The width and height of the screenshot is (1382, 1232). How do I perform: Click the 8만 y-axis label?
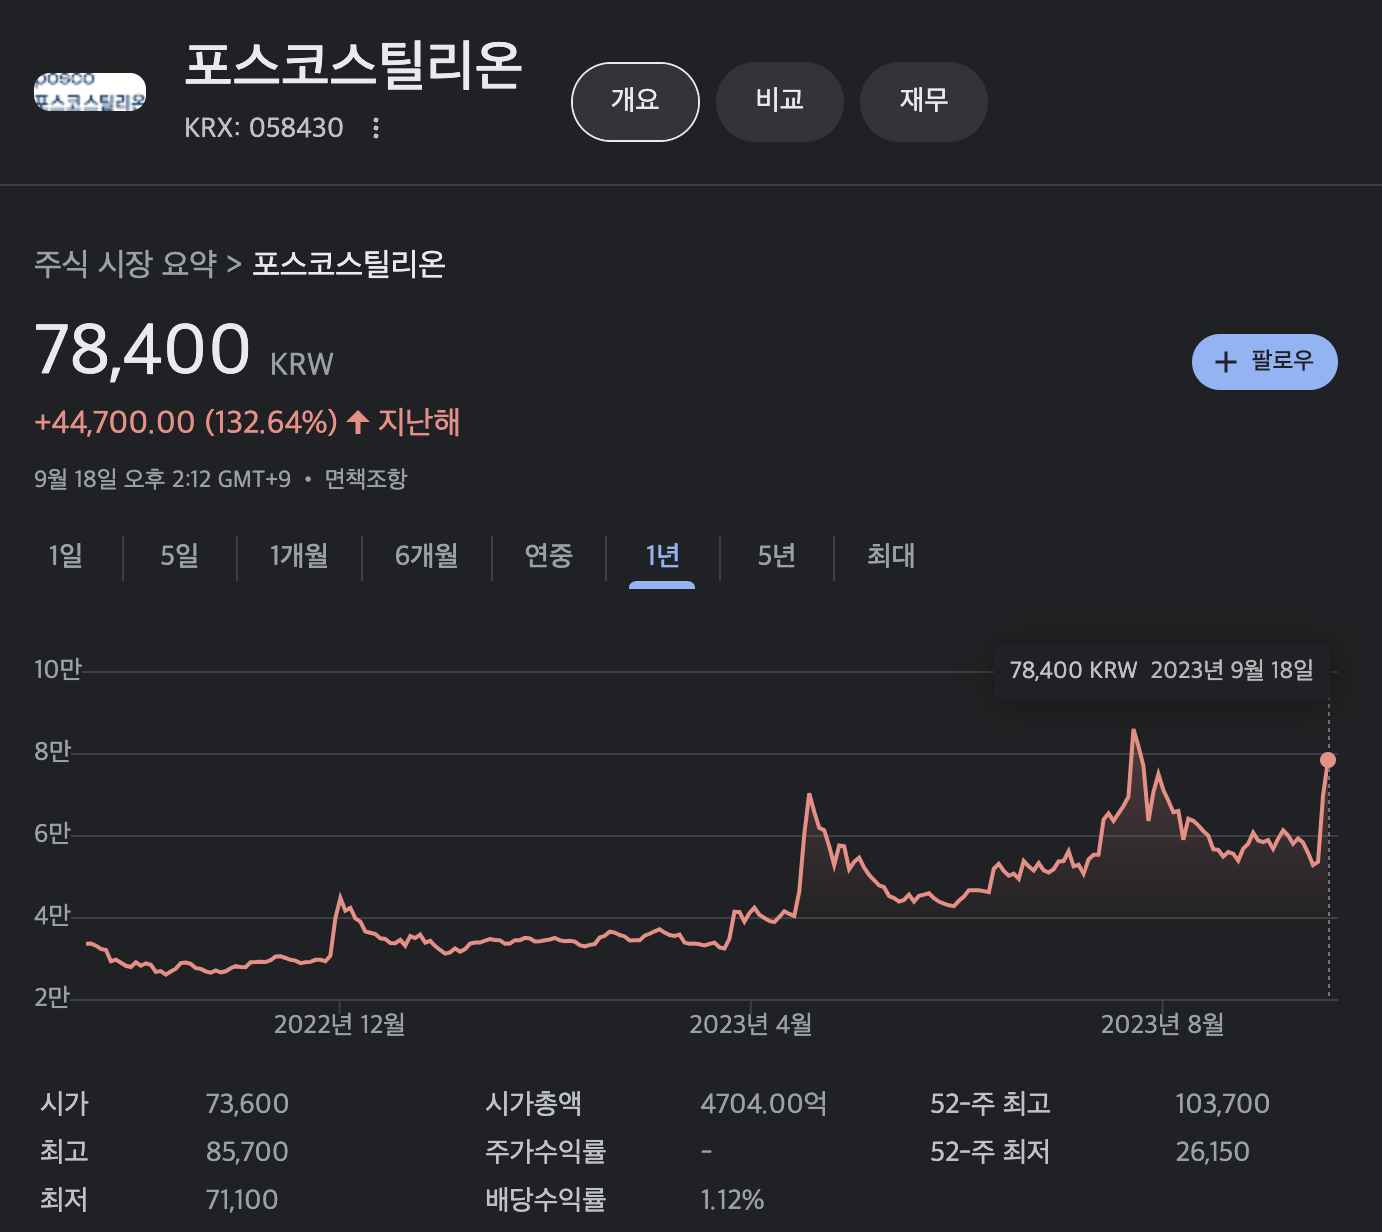[53, 751]
